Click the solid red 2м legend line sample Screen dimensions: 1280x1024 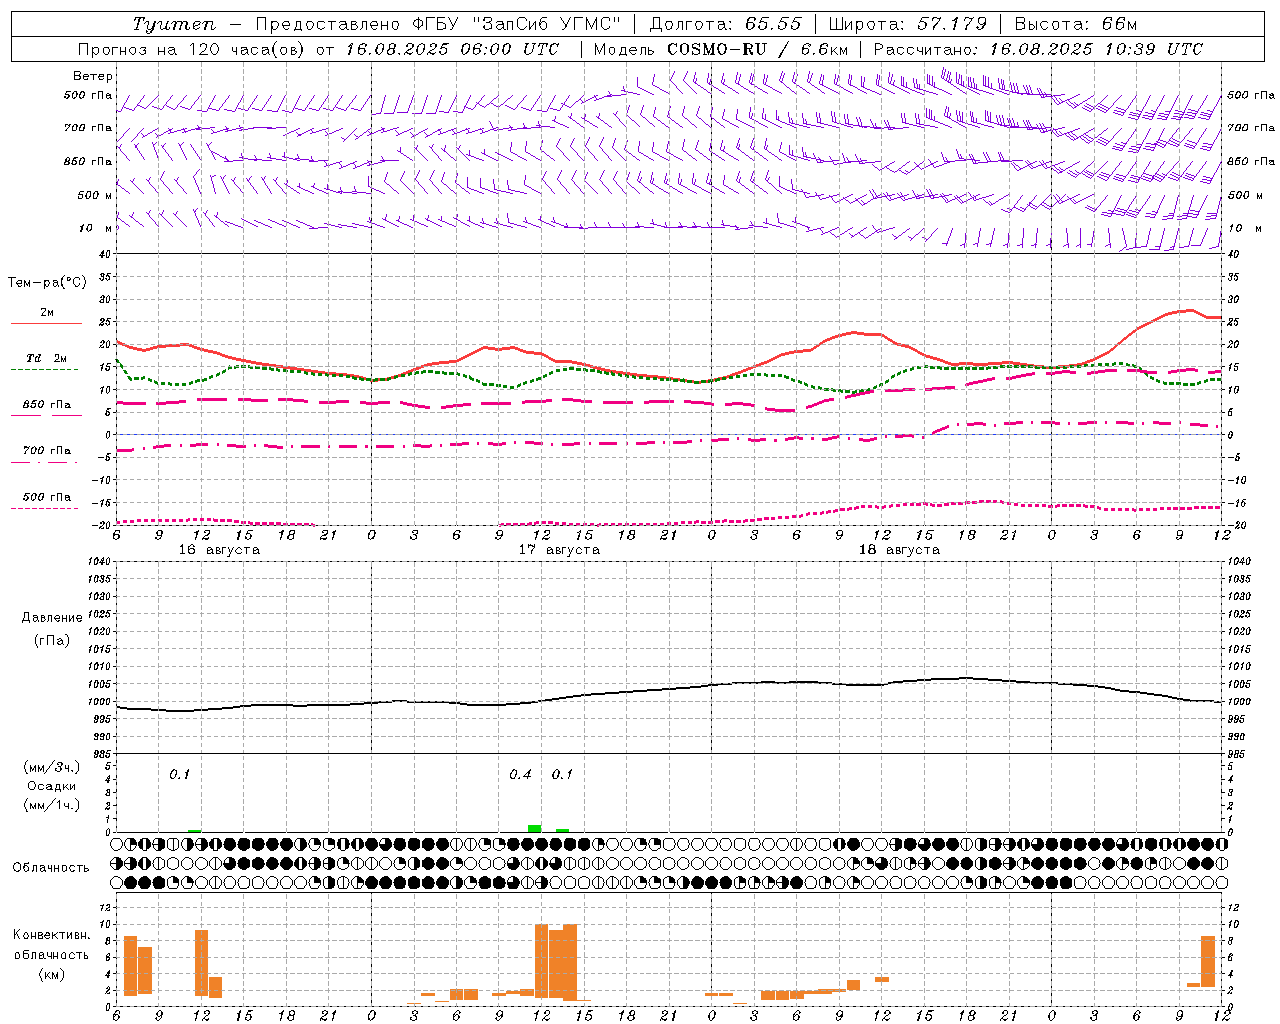point(46,323)
